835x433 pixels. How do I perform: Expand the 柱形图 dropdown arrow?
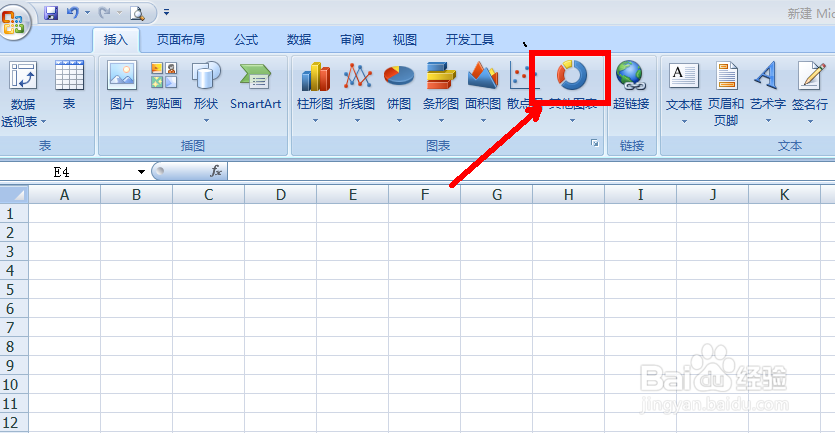(315, 121)
